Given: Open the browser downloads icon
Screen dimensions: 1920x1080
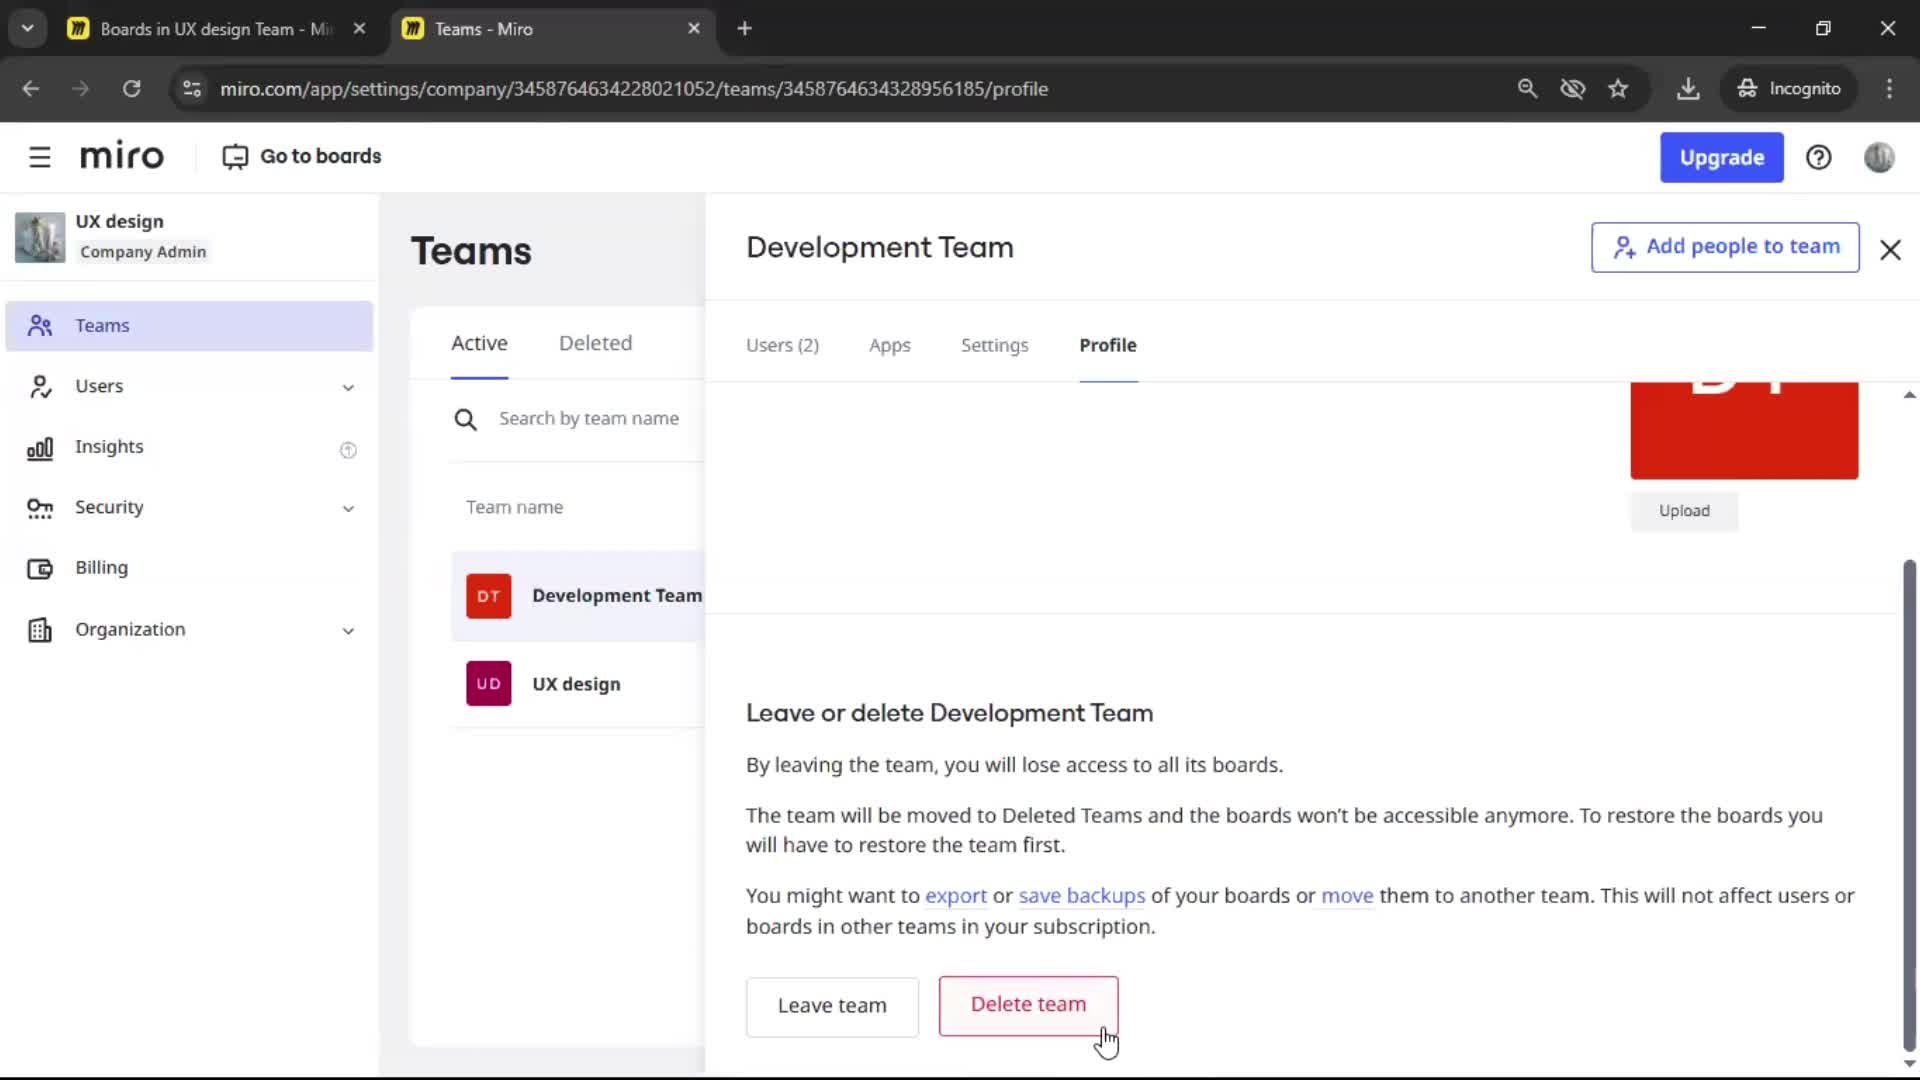Looking at the screenshot, I should (x=1688, y=89).
